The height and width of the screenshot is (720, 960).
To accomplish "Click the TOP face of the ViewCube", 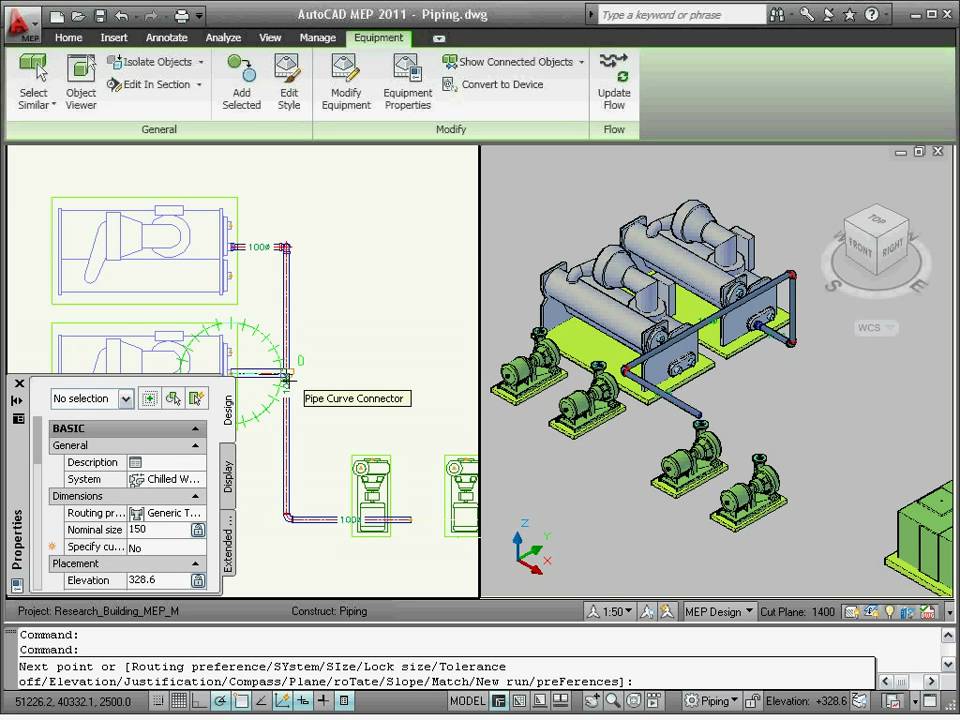I will (x=877, y=219).
